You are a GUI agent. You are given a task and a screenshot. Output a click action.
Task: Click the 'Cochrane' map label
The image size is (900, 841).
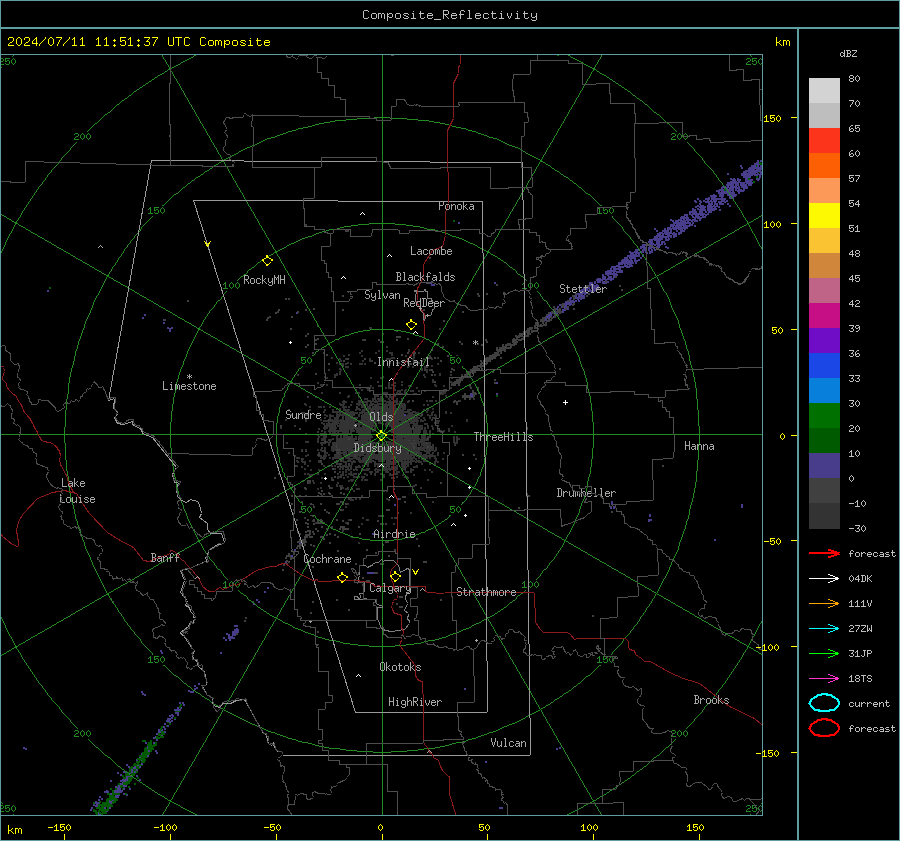tap(327, 559)
